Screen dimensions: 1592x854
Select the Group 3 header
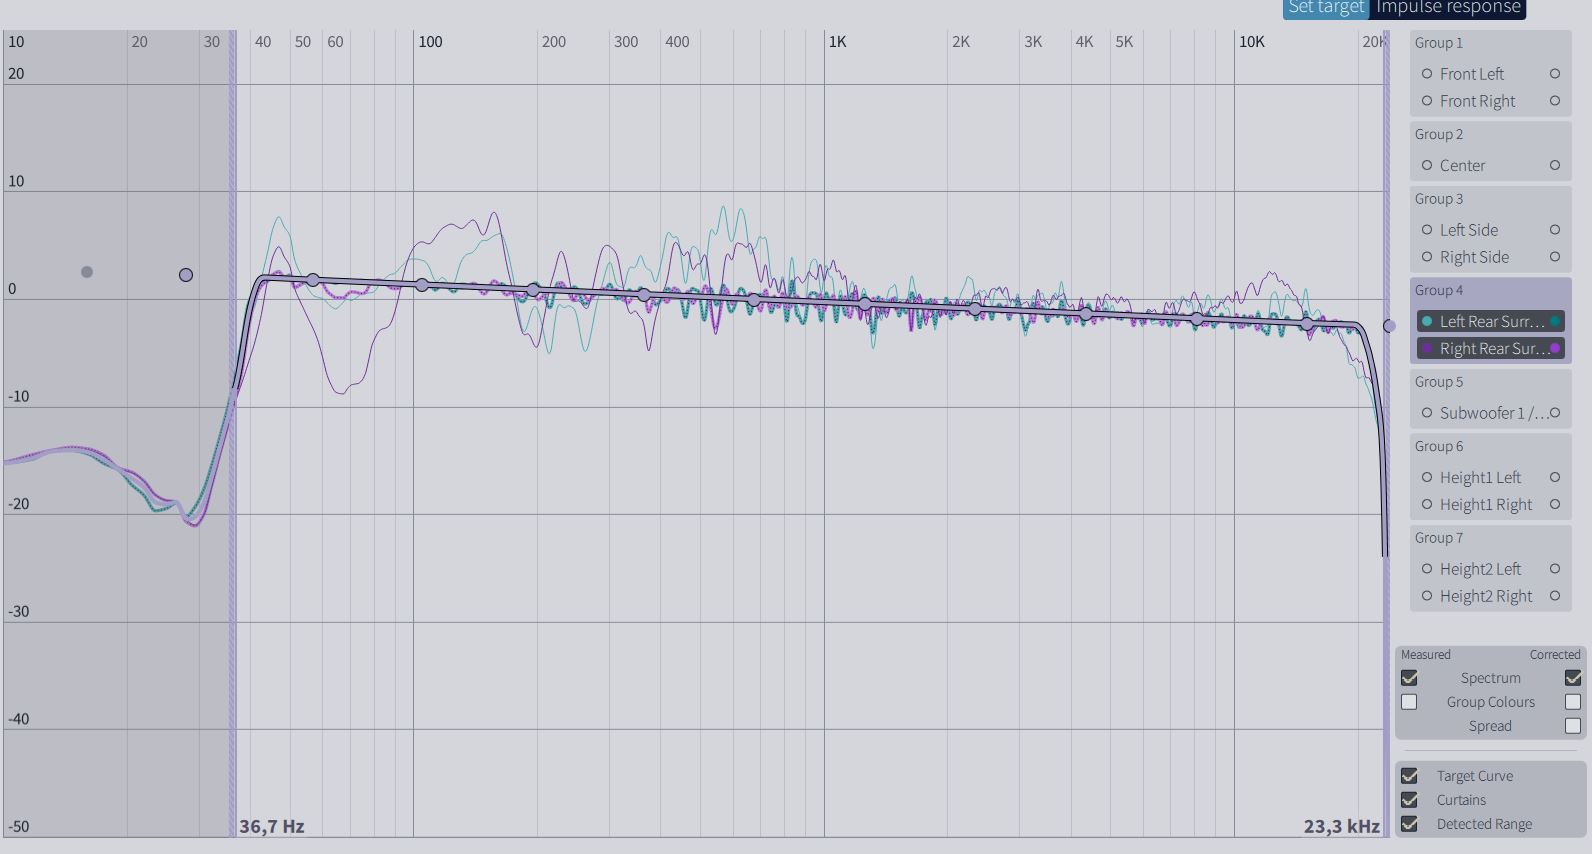tap(1439, 199)
